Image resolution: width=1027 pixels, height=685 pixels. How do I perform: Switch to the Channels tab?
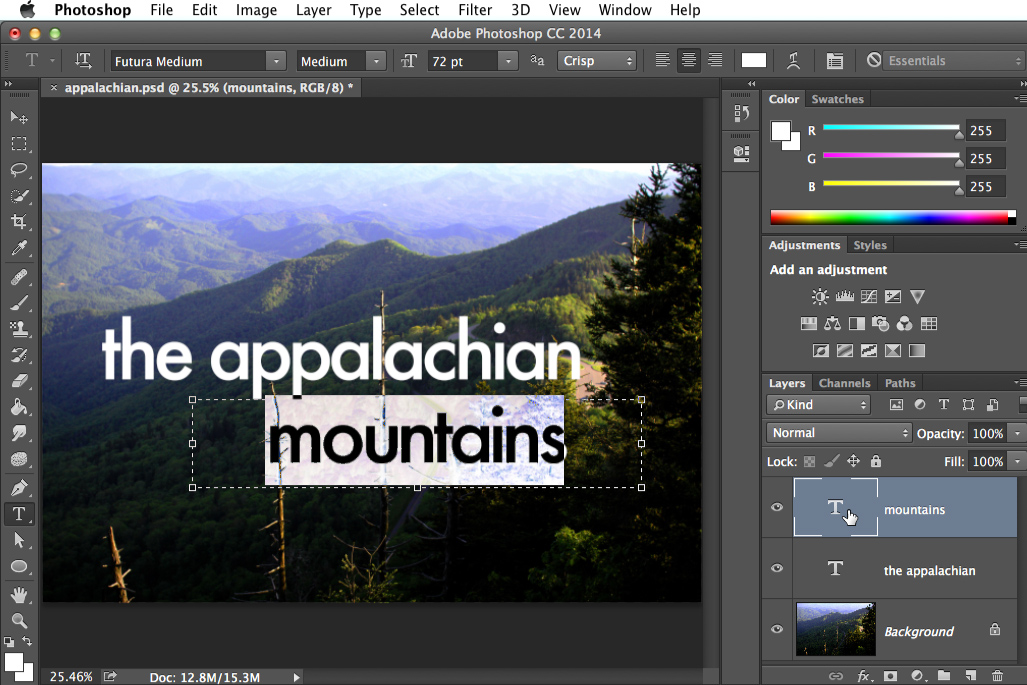click(x=844, y=382)
